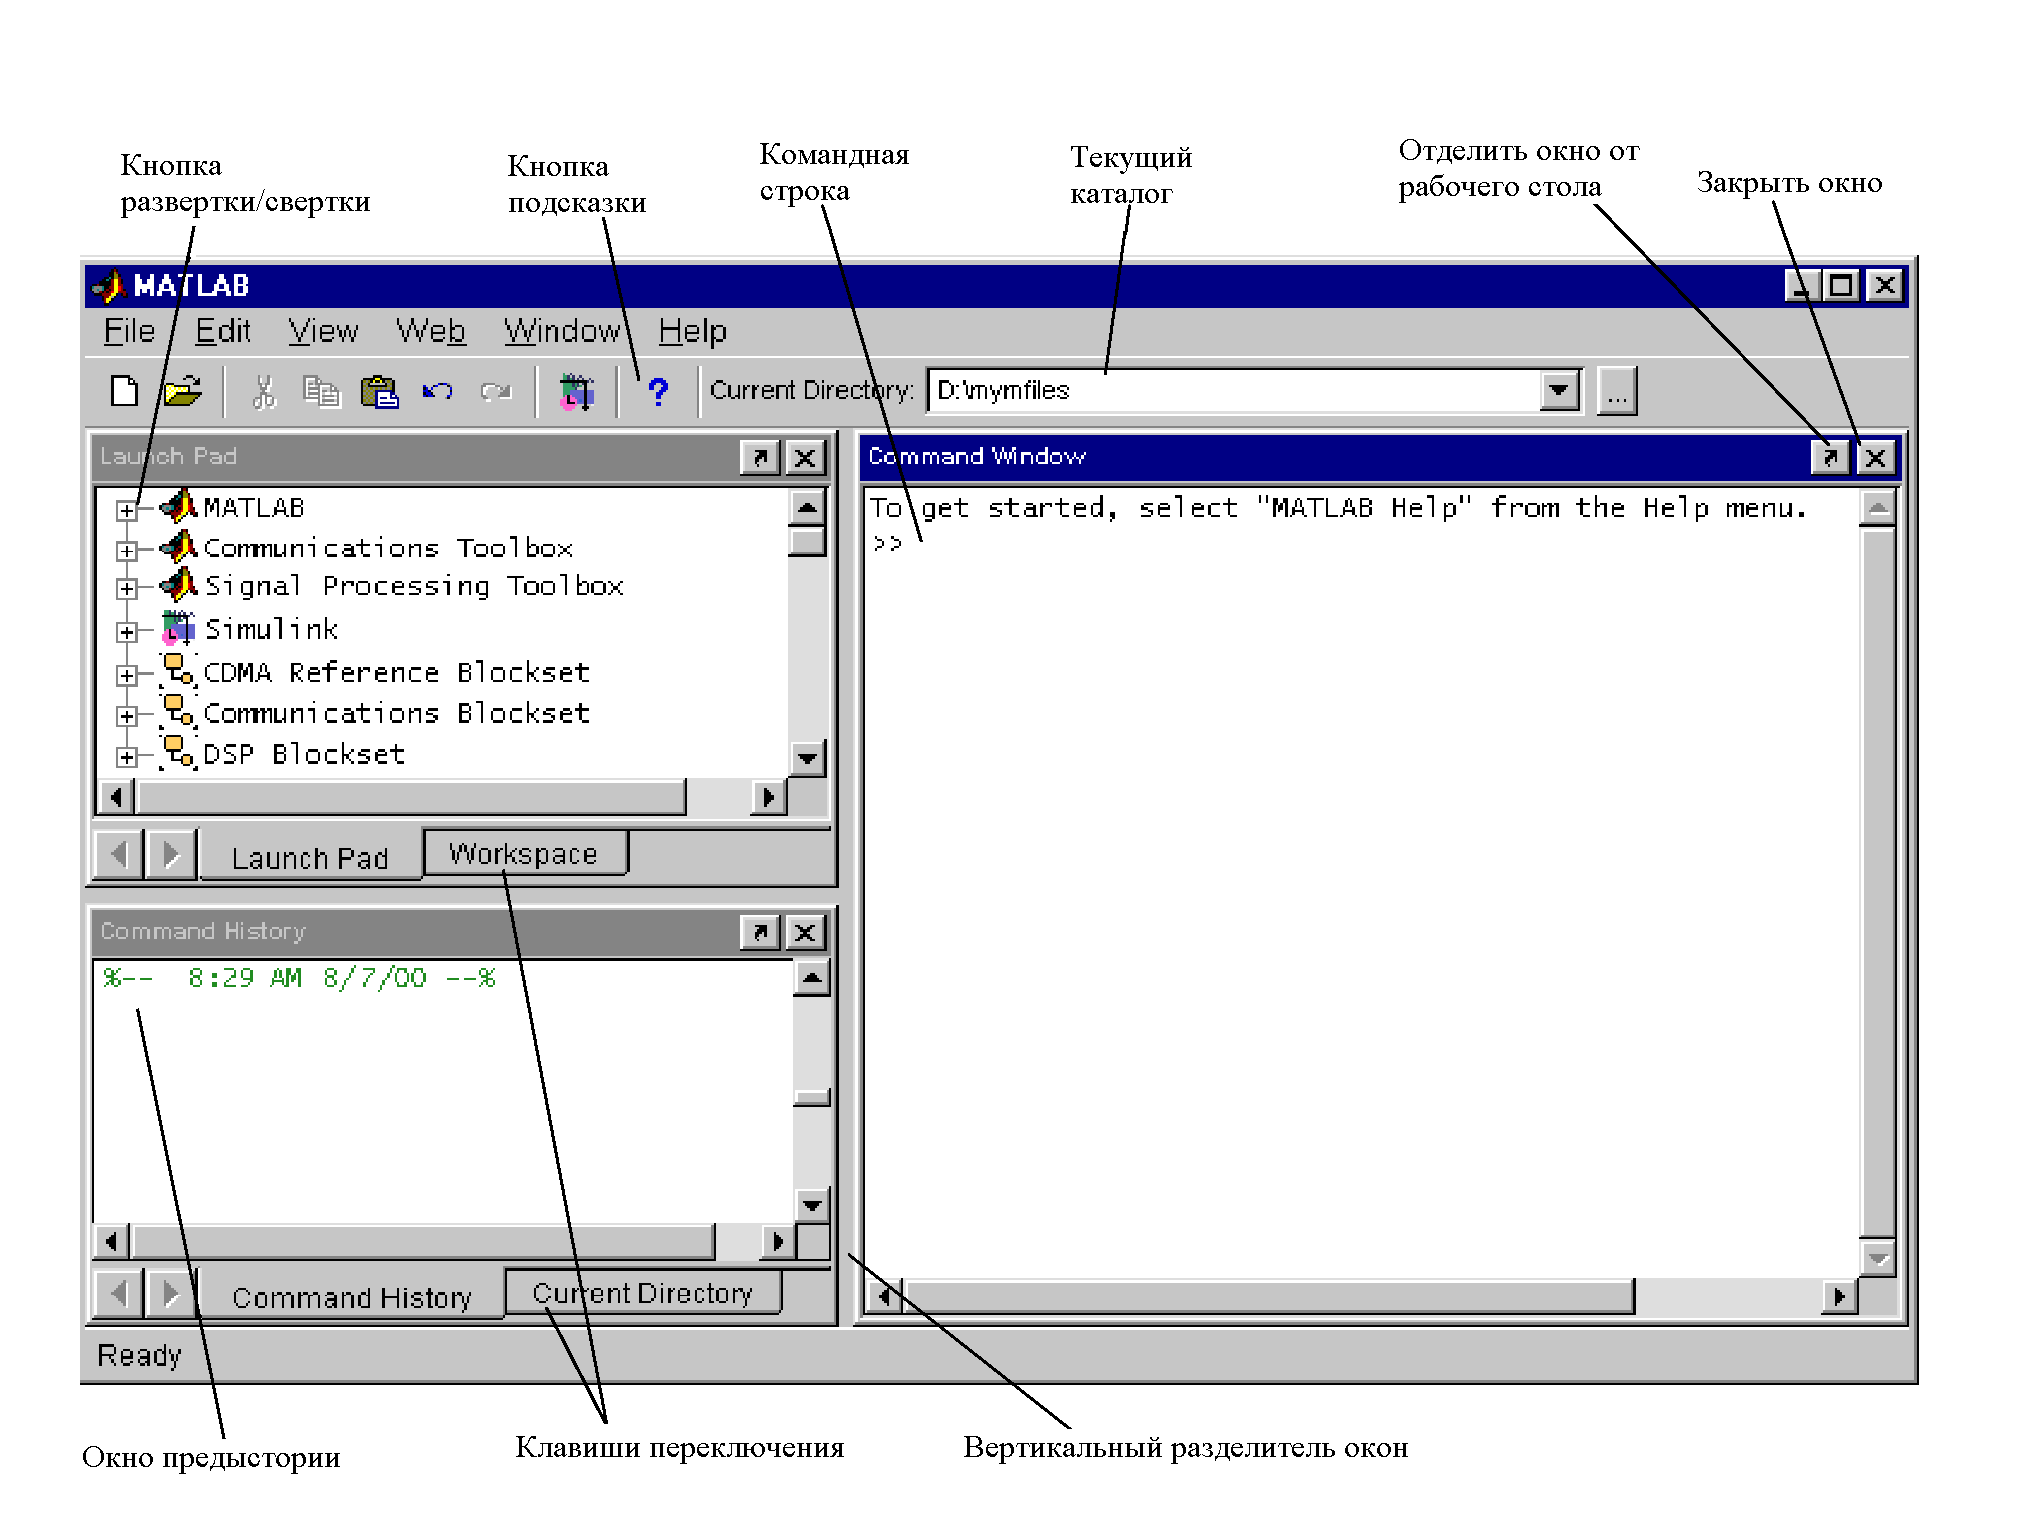This screenshot has width=2028, height=1540.
Task: Click Command Window vertical scroll down arrow
Action: (1879, 1258)
